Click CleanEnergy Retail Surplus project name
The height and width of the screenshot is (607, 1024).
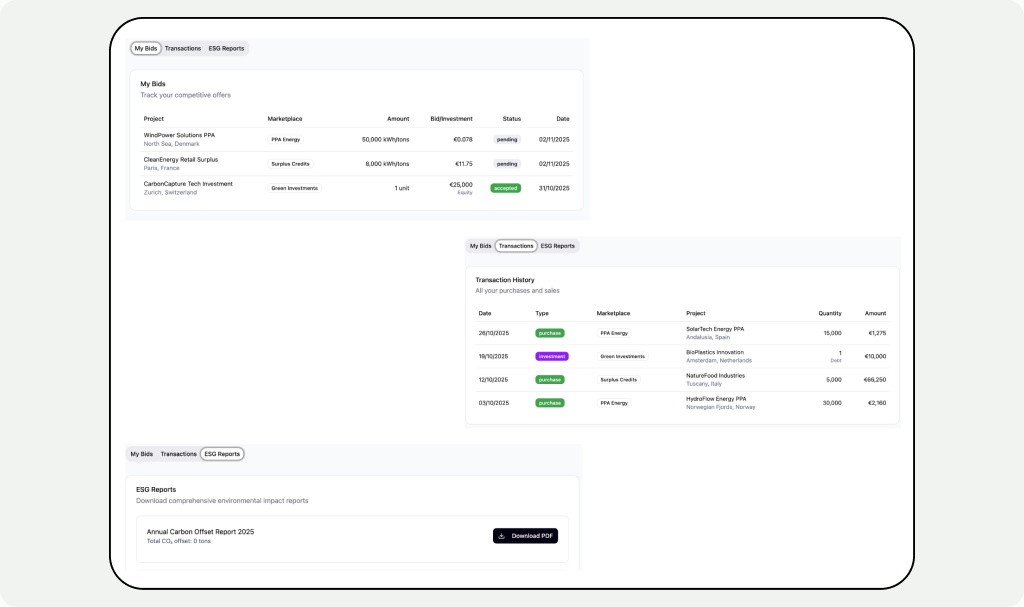point(181,159)
